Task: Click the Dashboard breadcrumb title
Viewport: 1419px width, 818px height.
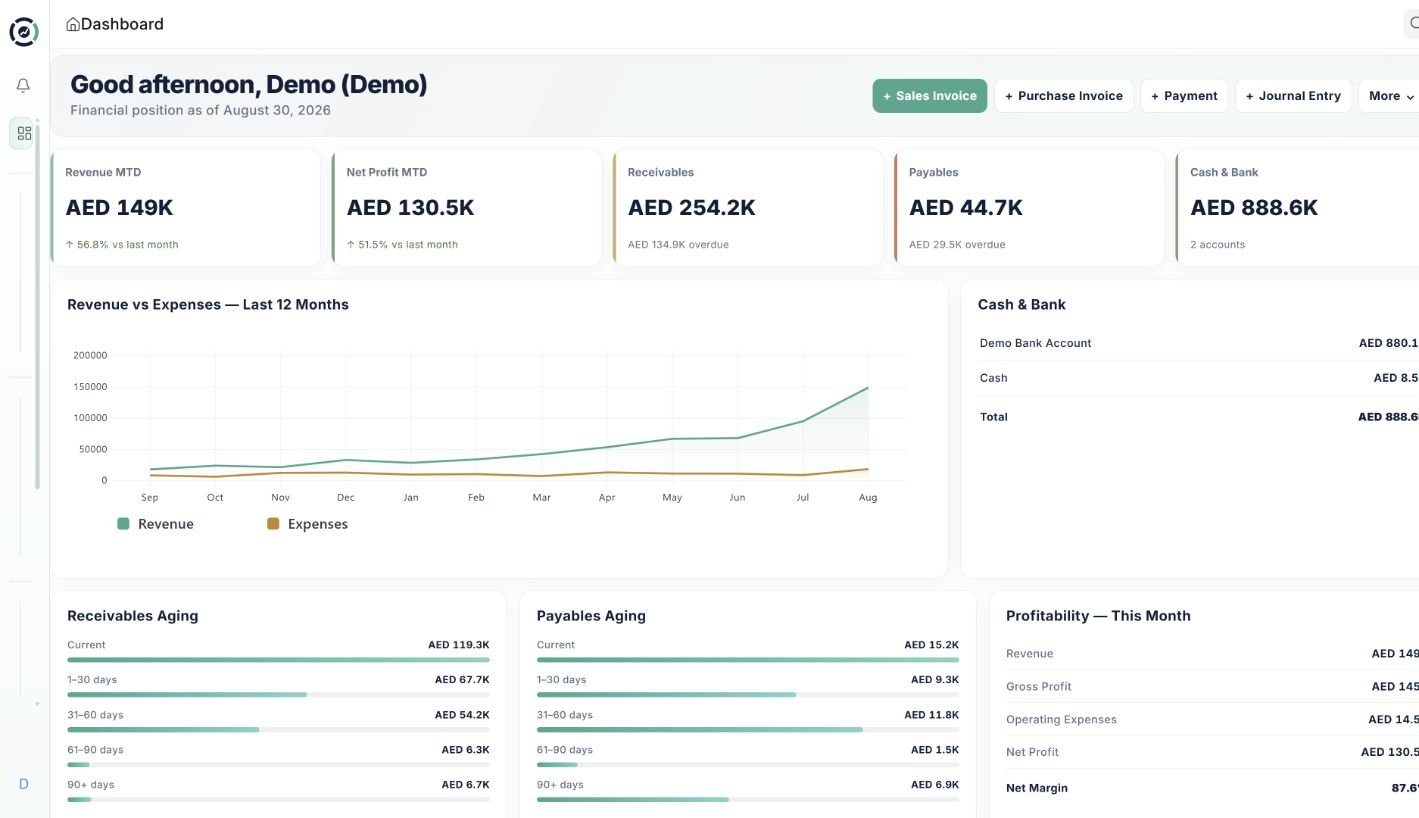Action: point(122,24)
